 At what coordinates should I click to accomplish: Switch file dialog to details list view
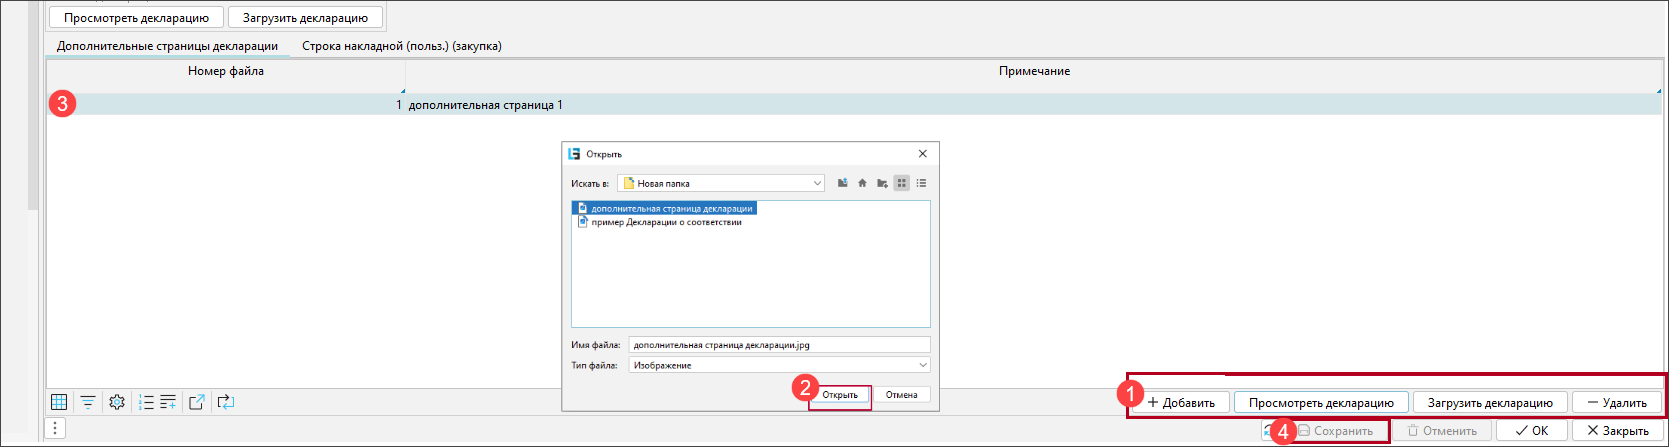pyautogui.click(x=921, y=183)
